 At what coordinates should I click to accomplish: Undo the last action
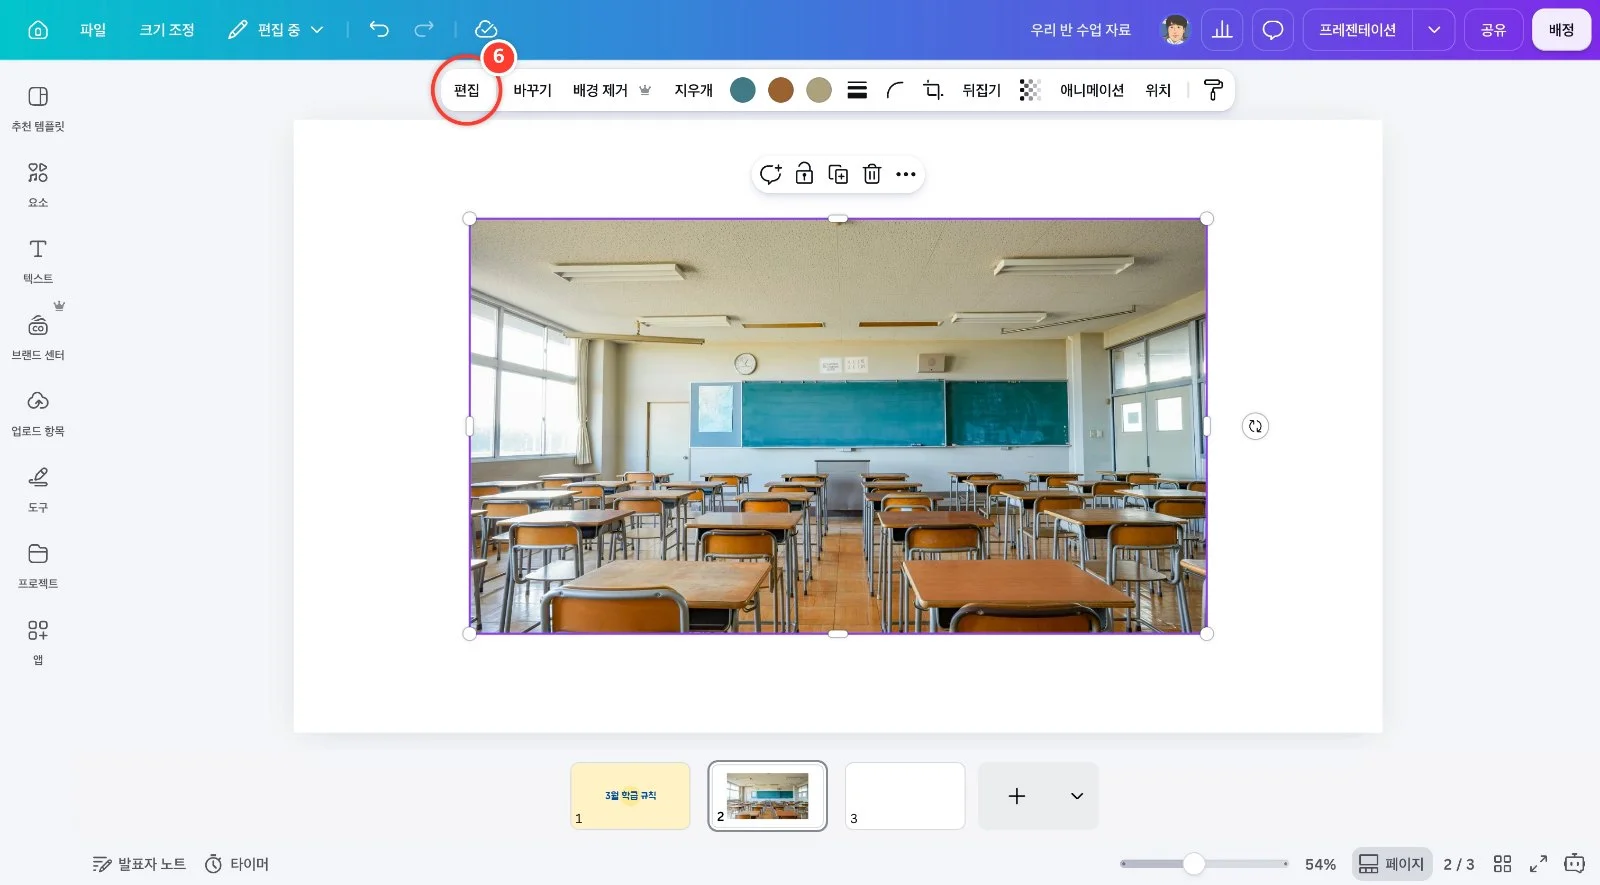(379, 29)
